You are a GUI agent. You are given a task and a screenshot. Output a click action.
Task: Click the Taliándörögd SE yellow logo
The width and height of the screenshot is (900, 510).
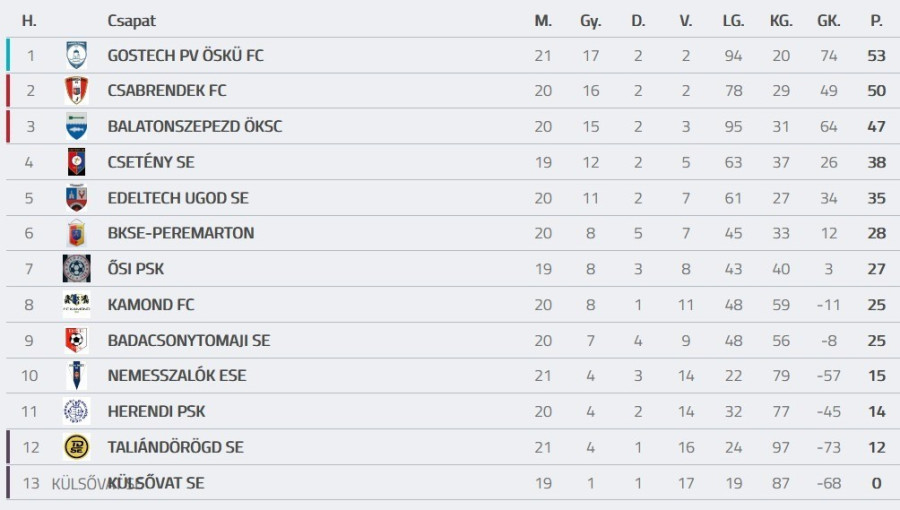coord(77,447)
